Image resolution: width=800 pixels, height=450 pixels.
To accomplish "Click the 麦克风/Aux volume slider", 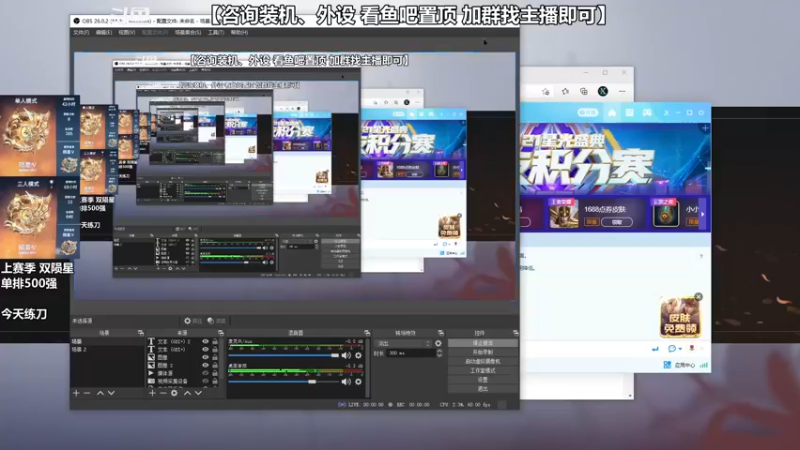I will coord(284,355).
